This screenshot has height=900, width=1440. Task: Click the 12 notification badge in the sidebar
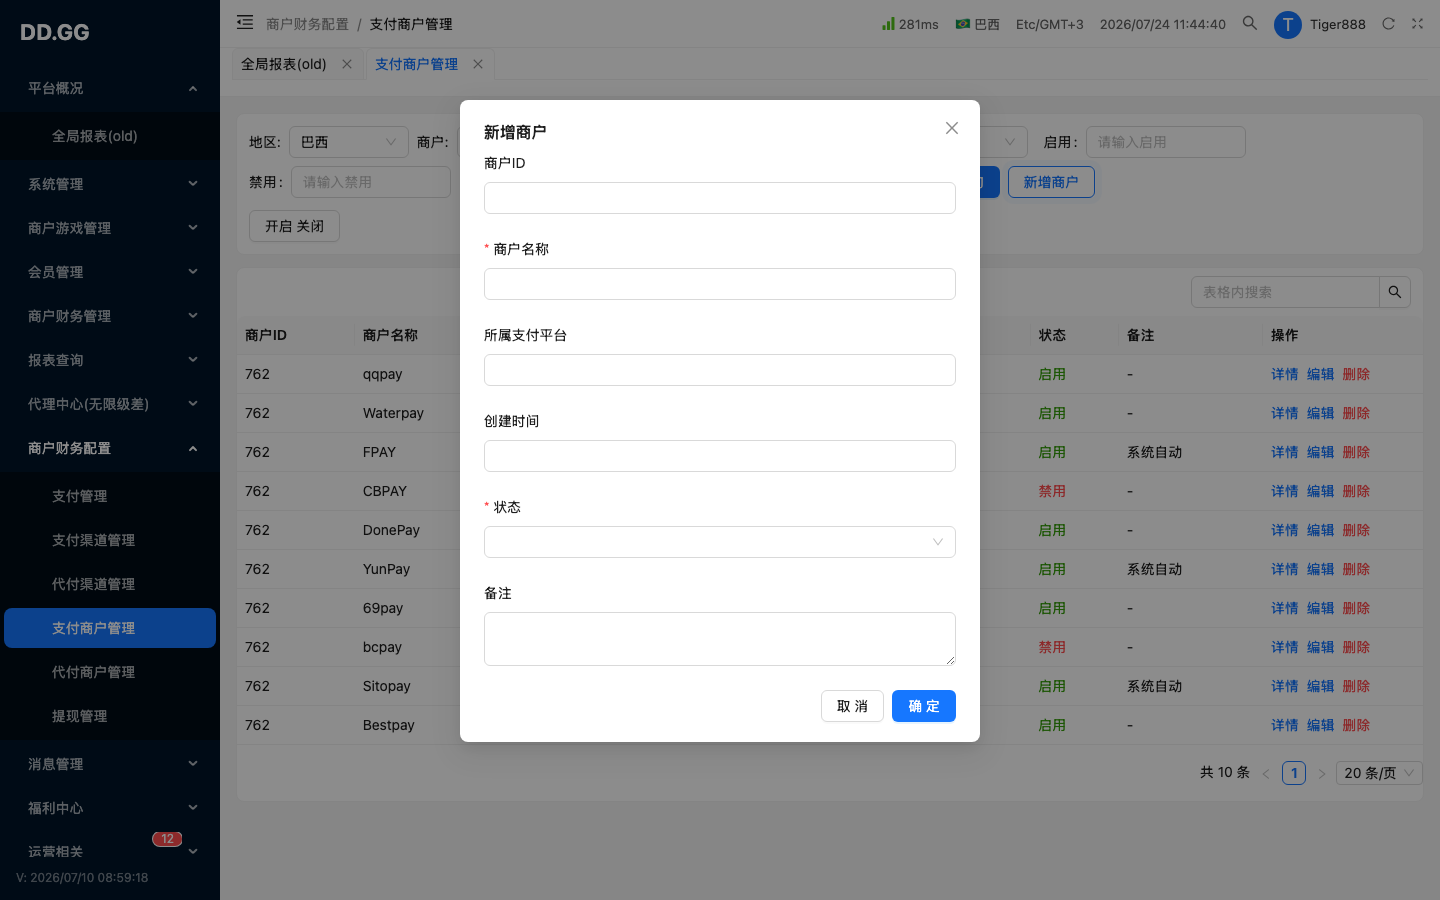167,839
